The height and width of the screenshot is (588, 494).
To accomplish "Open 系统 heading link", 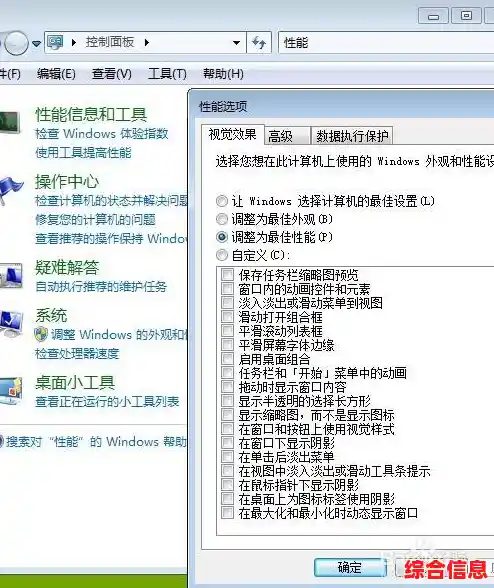I will 51,315.
